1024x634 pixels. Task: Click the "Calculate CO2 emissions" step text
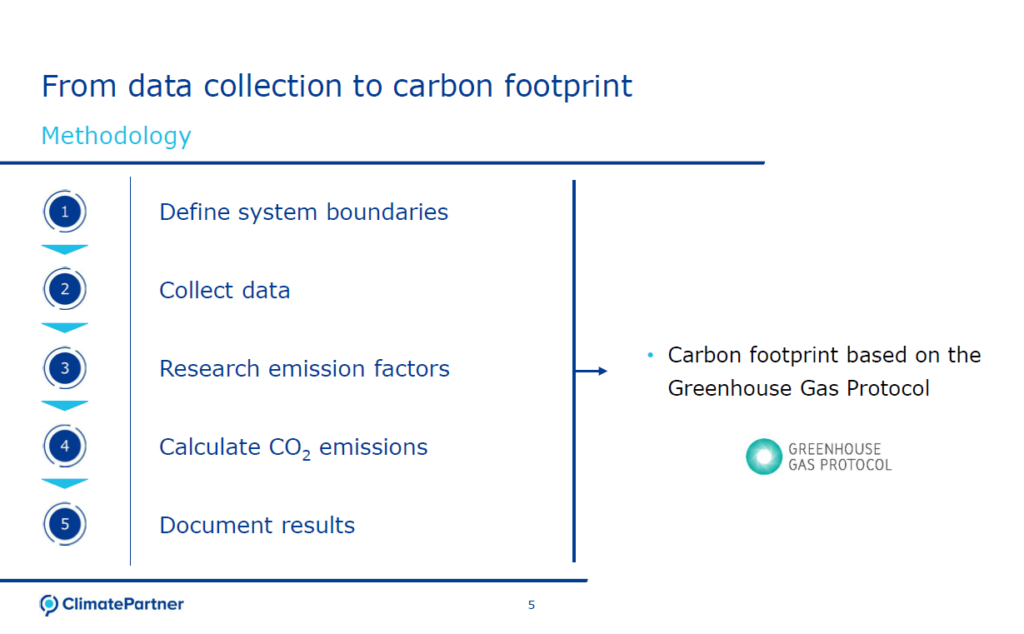pyautogui.click(x=293, y=447)
